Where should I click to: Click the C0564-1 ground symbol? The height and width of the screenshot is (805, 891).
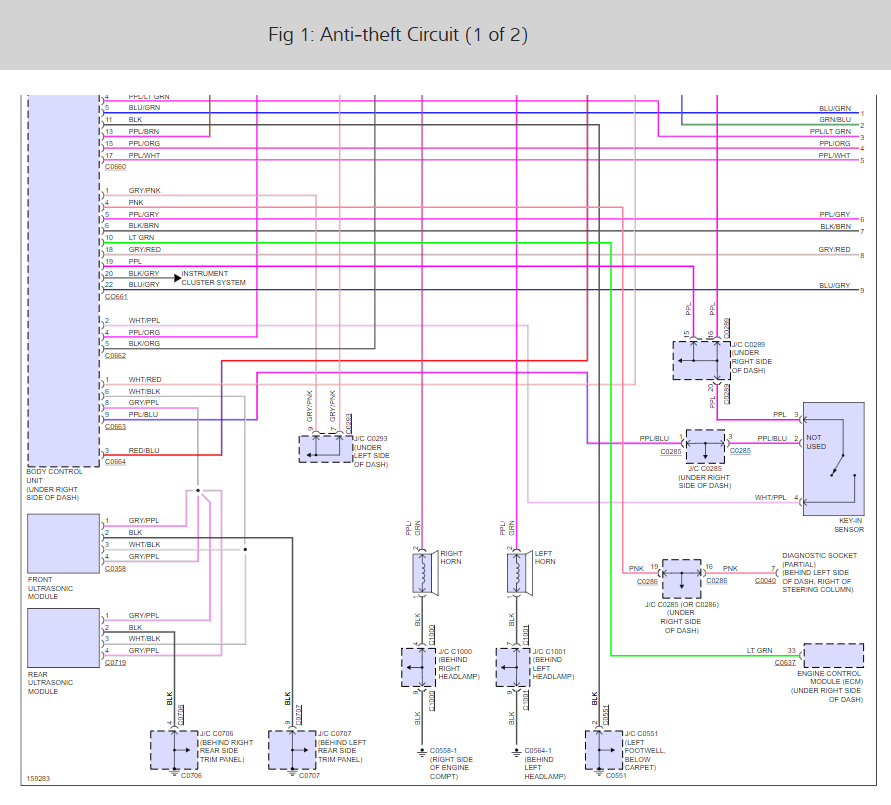(x=516, y=753)
